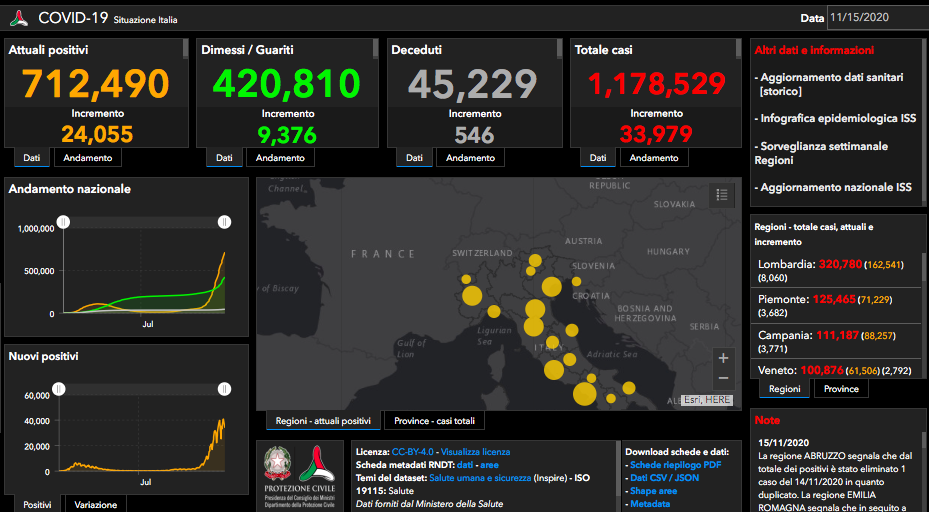
Task: Click the Protezione Civile logo in header
Action: click(19, 18)
